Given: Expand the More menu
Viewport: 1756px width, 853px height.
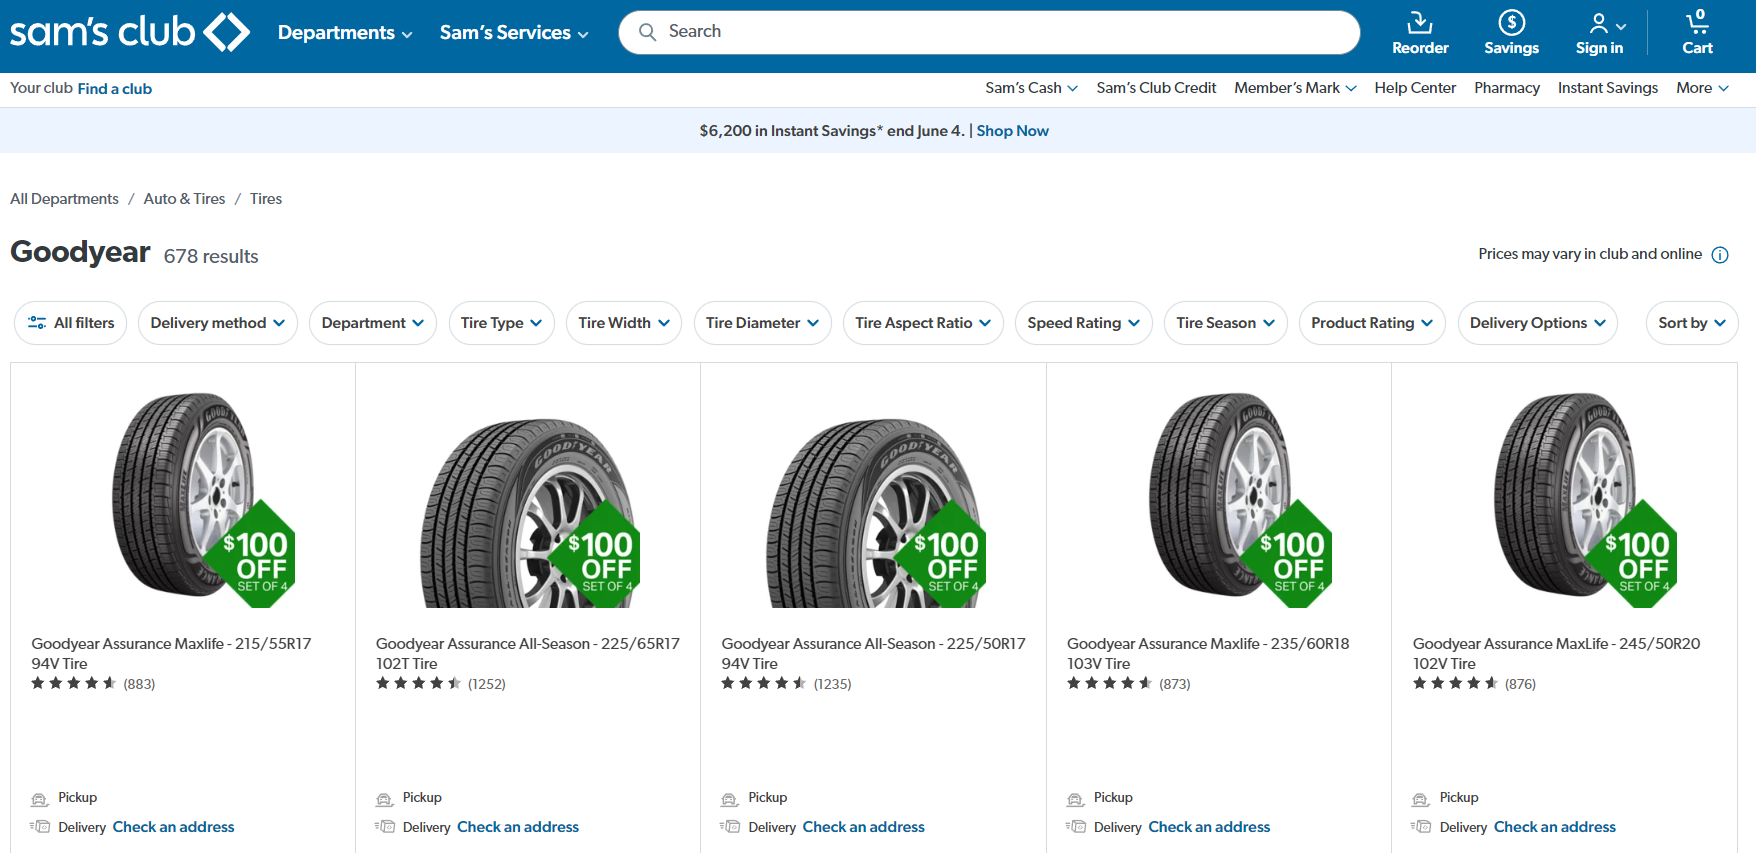Looking at the screenshot, I should 1702,88.
